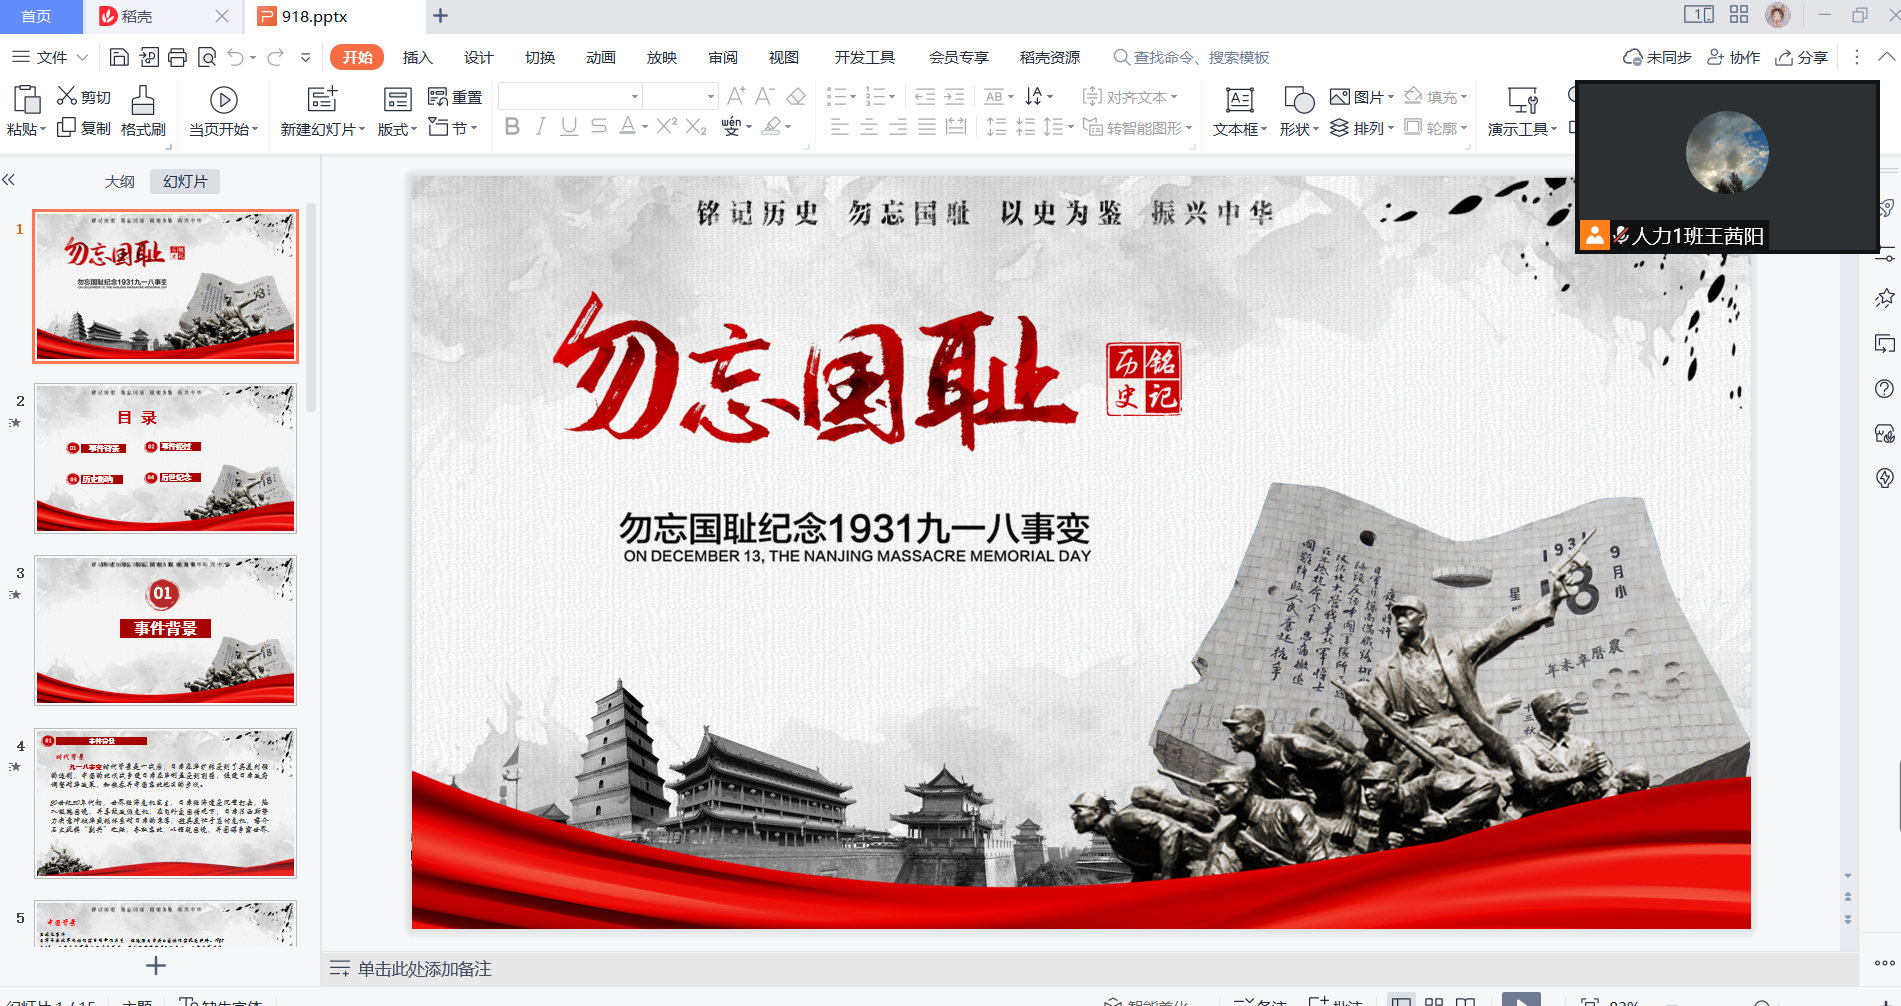Expand the Layout (版式) dropdown
This screenshot has width=1901, height=1006.
pyautogui.click(x=397, y=129)
